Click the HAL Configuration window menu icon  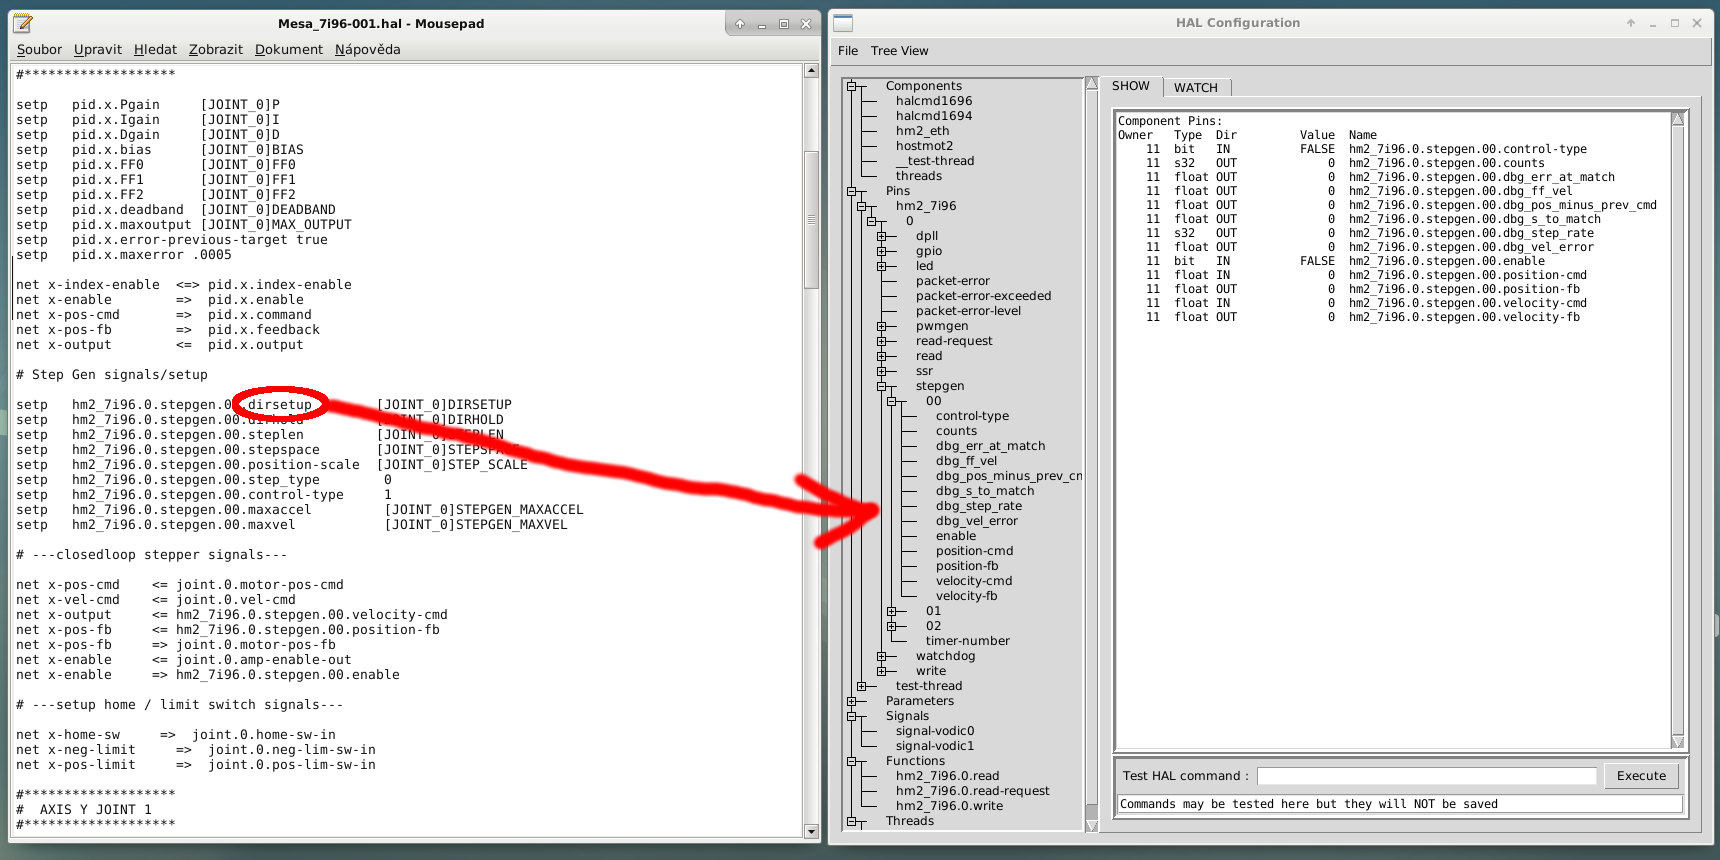[x=843, y=23]
